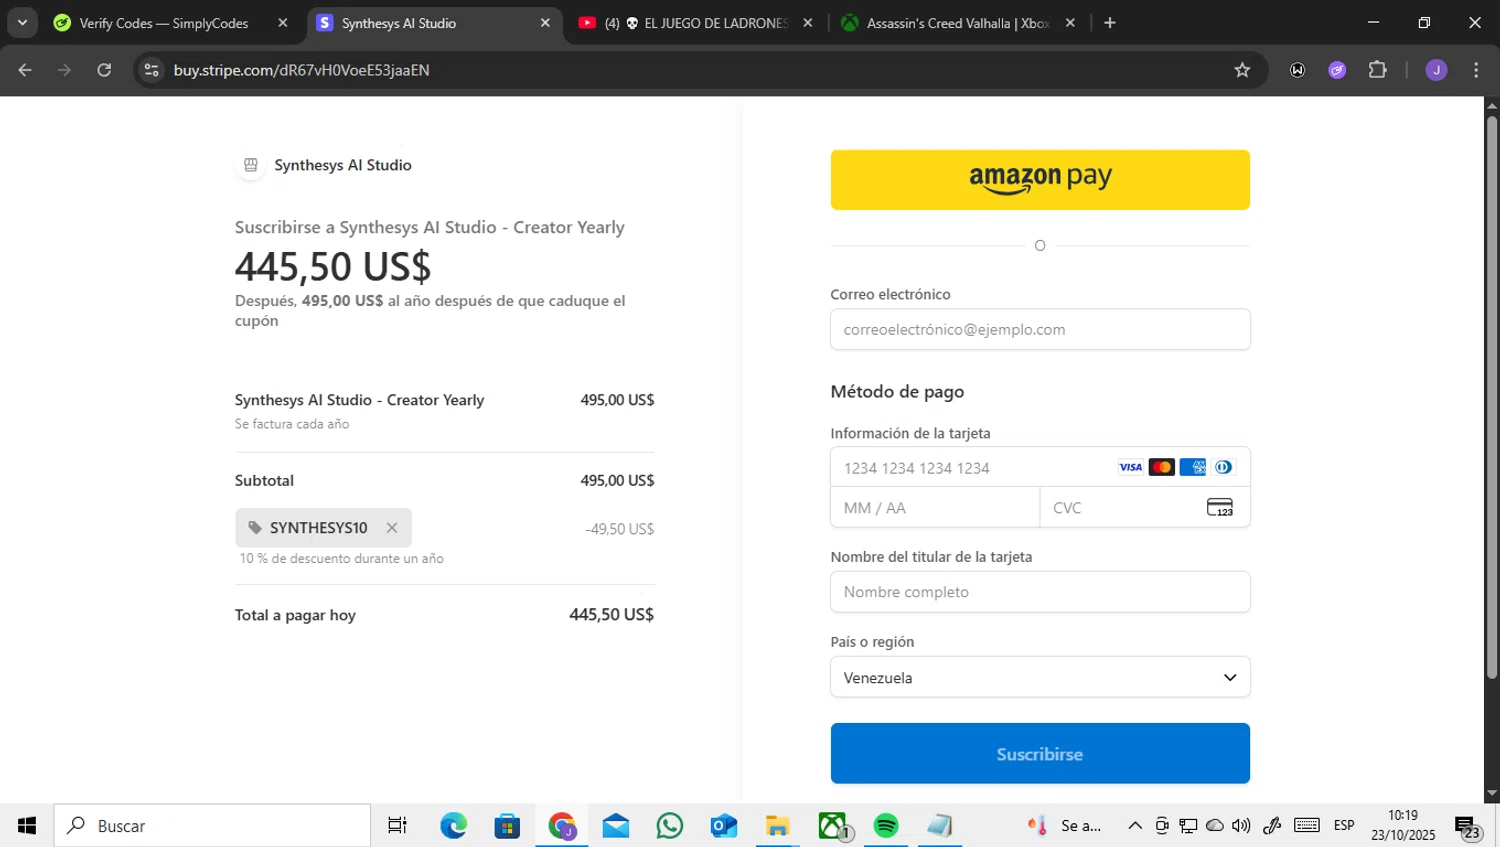Click the Synthesys AI Studio store icon
The image size is (1500, 847).
tap(251, 165)
